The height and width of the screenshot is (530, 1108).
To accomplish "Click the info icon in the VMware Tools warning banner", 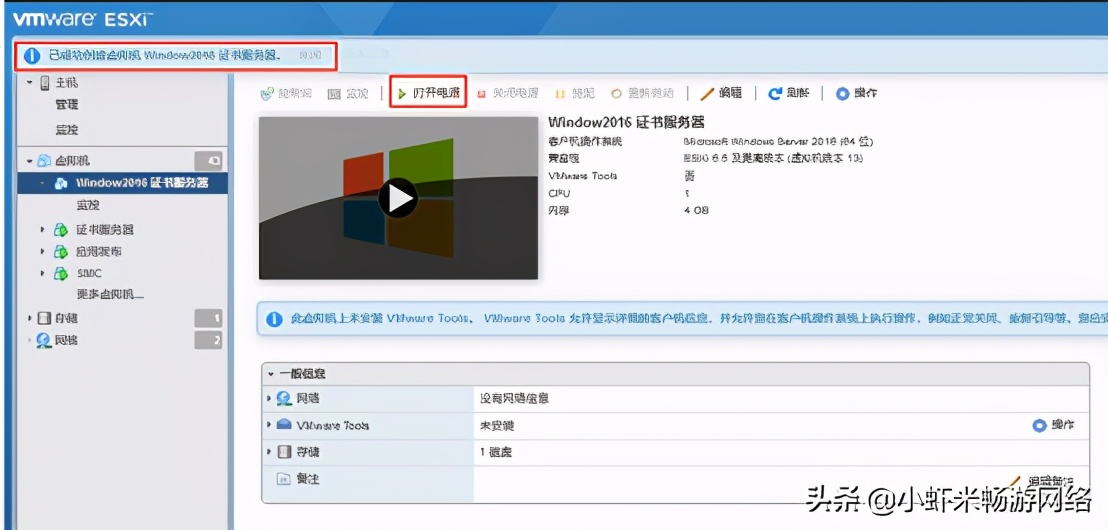I will click(x=274, y=319).
